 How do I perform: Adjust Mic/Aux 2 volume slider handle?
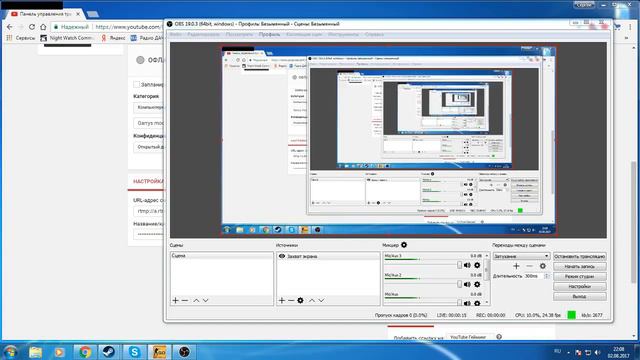tap(460, 284)
